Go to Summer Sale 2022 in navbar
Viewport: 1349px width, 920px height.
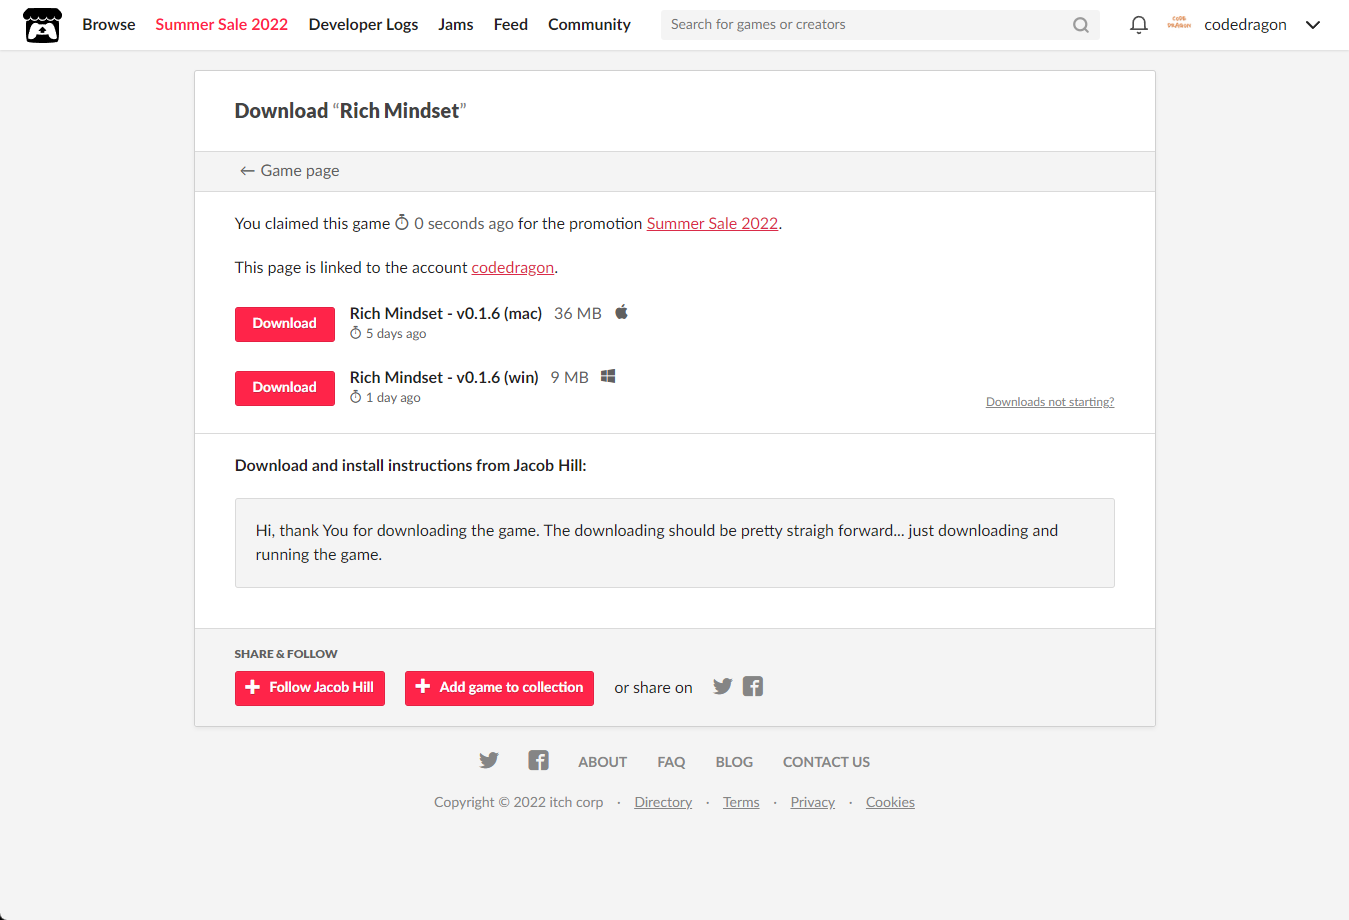pos(221,25)
